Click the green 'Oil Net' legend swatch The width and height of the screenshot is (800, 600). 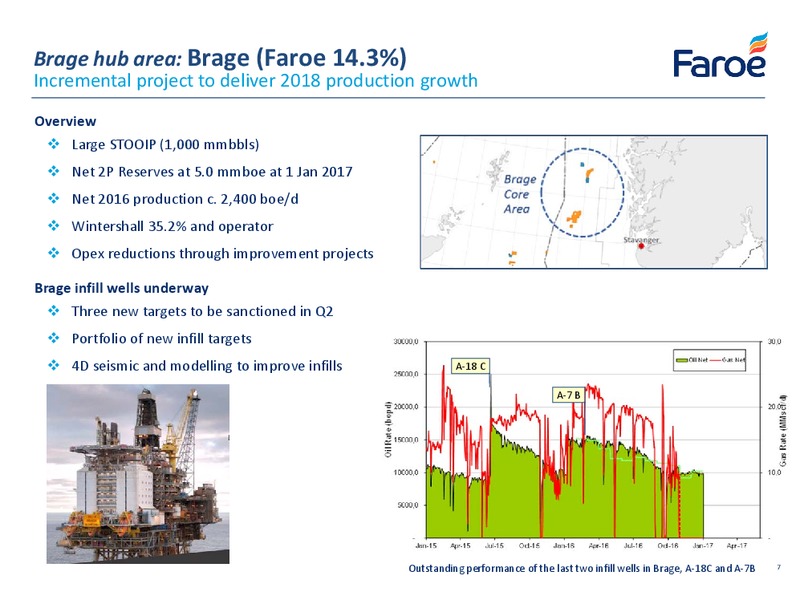point(682,360)
